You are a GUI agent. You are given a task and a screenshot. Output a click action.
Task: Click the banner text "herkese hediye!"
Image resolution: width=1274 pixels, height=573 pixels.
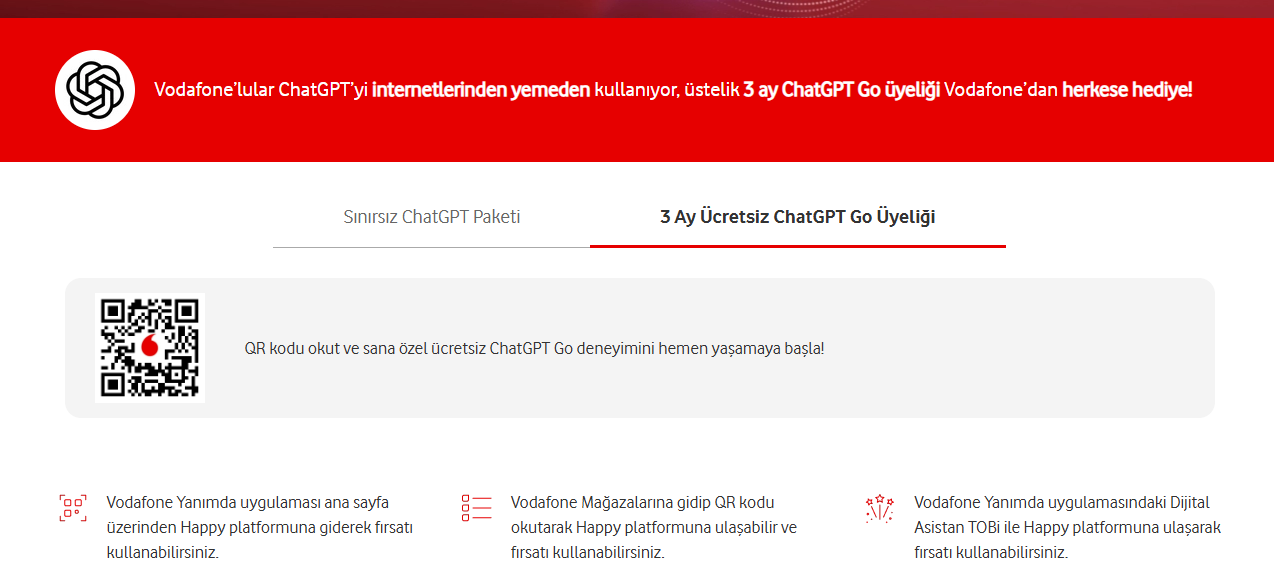(x=1127, y=90)
